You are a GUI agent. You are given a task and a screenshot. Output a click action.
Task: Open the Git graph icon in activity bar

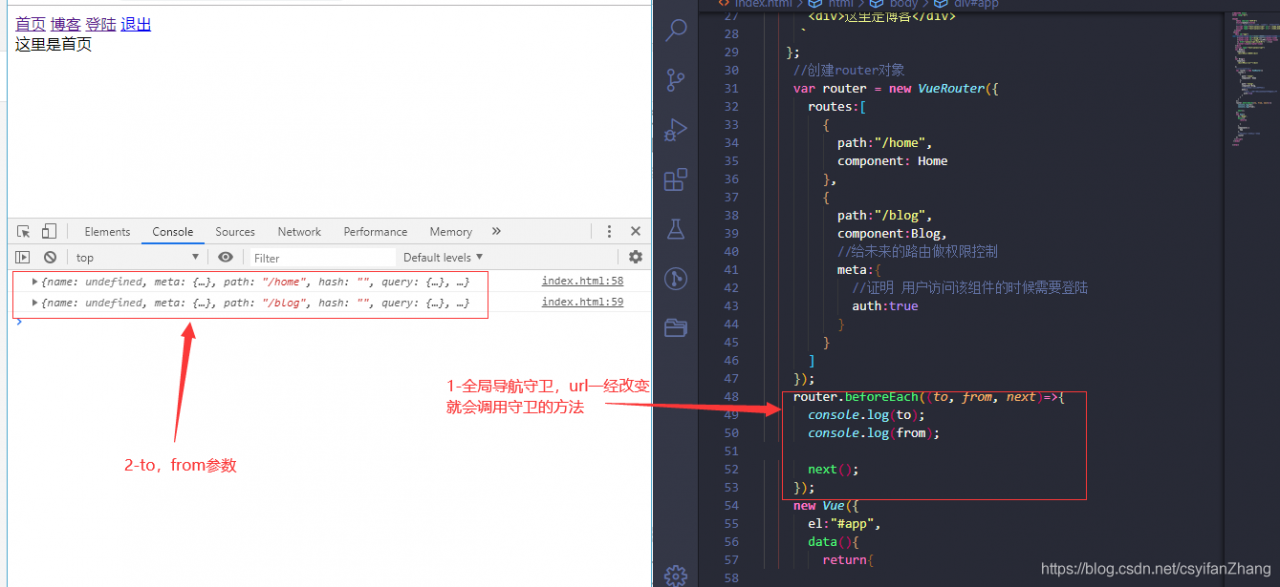point(676,278)
